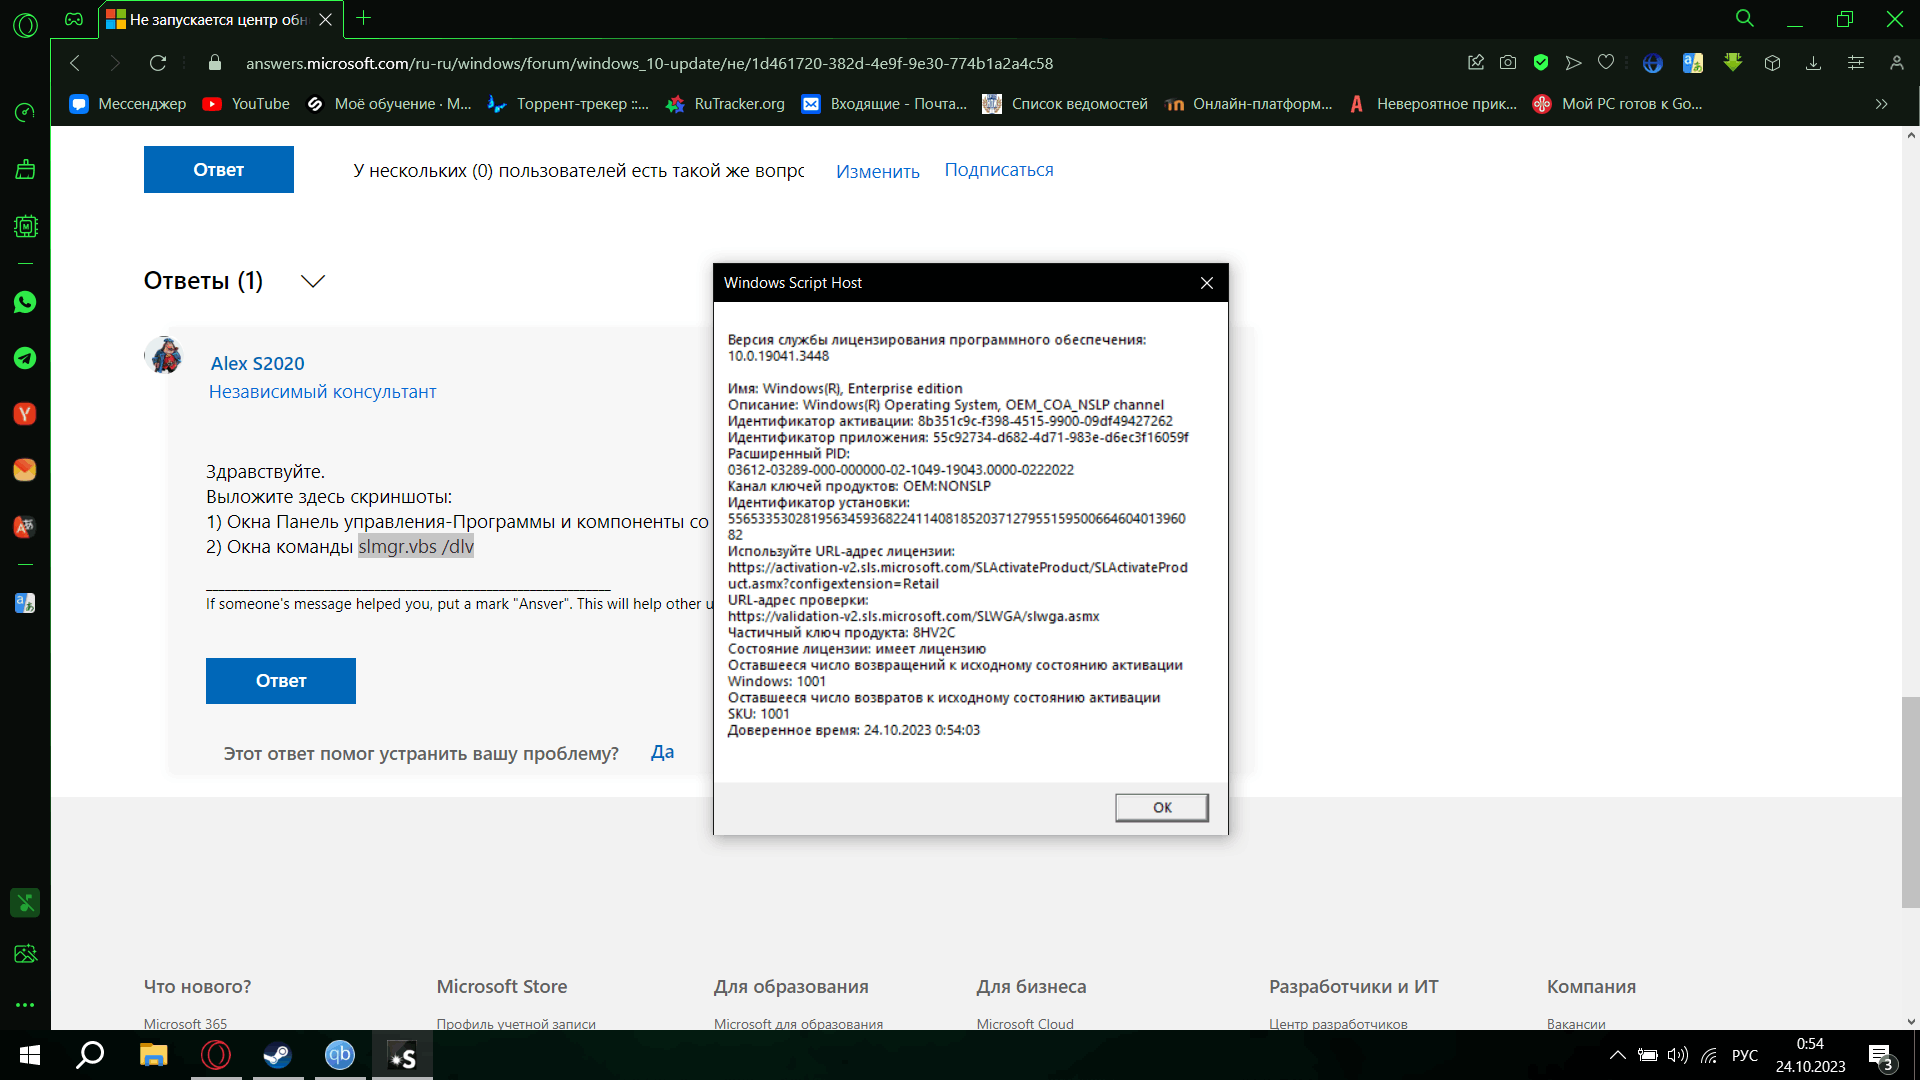Click the address bar URL
Image resolution: width=1920 pixels, height=1080 pixels.
649,63
